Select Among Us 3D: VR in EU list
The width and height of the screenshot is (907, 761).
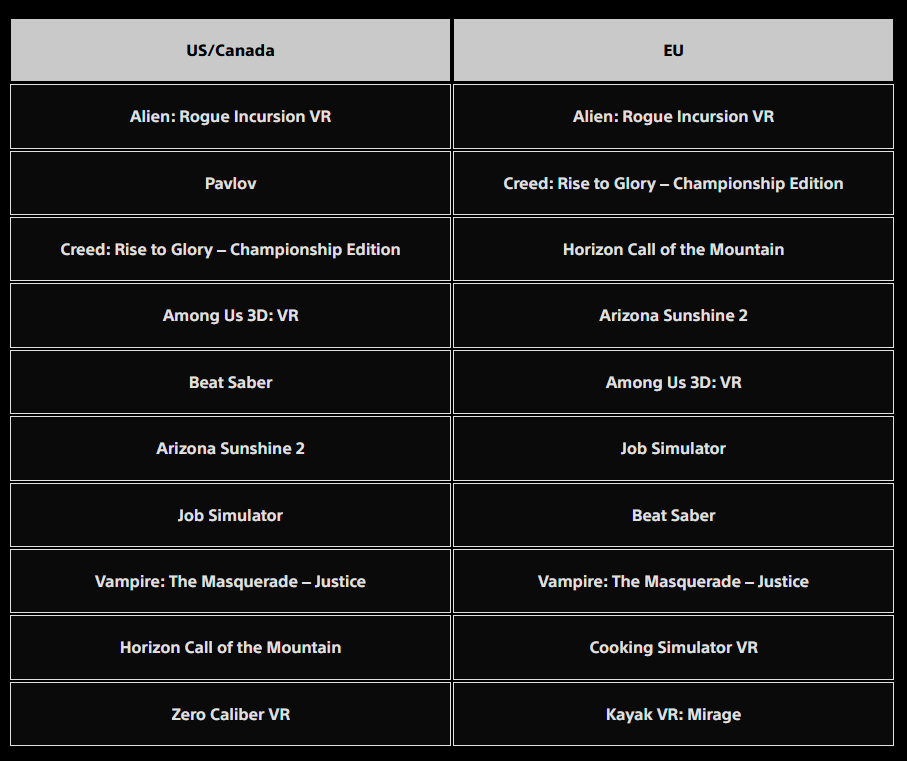coord(673,382)
